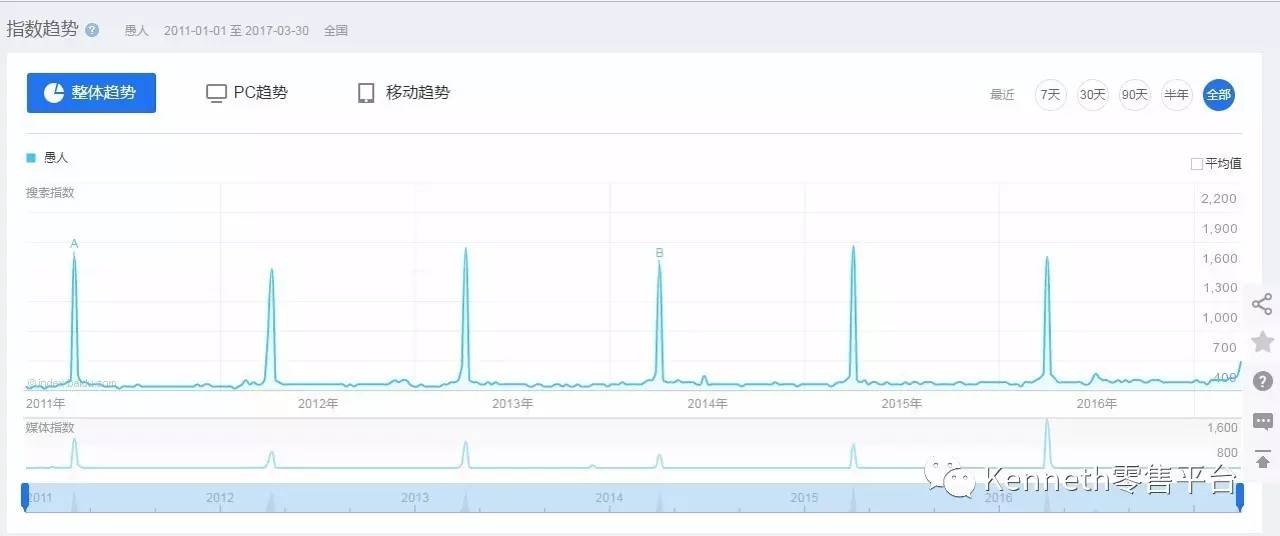The image size is (1280, 536).
Task: Select the 全部 time range
Action: [1219, 95]
